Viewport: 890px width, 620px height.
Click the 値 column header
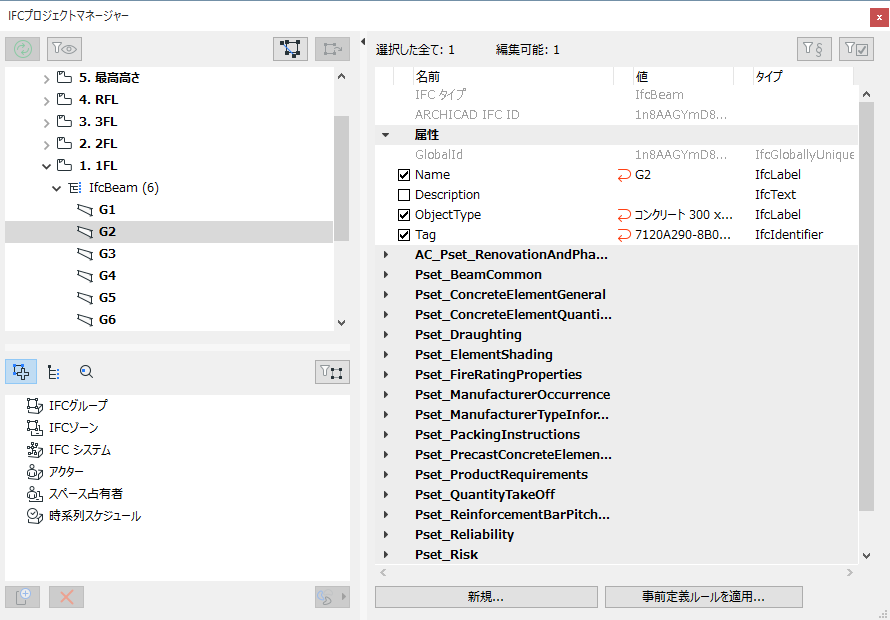pos(683,76)
